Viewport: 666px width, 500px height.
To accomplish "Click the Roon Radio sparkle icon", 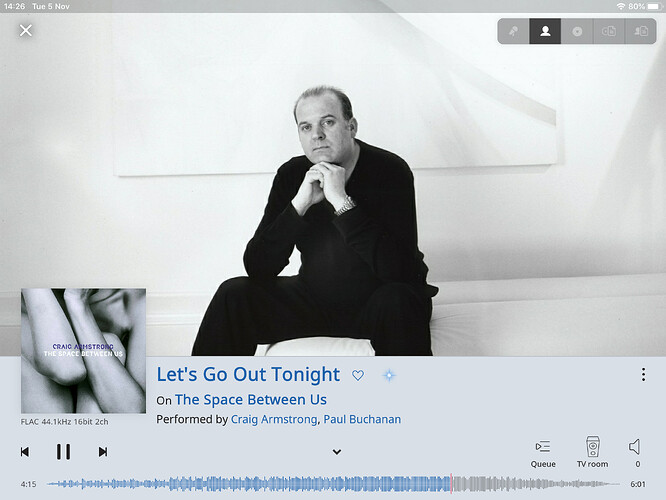I will click(x=389, y=375).
